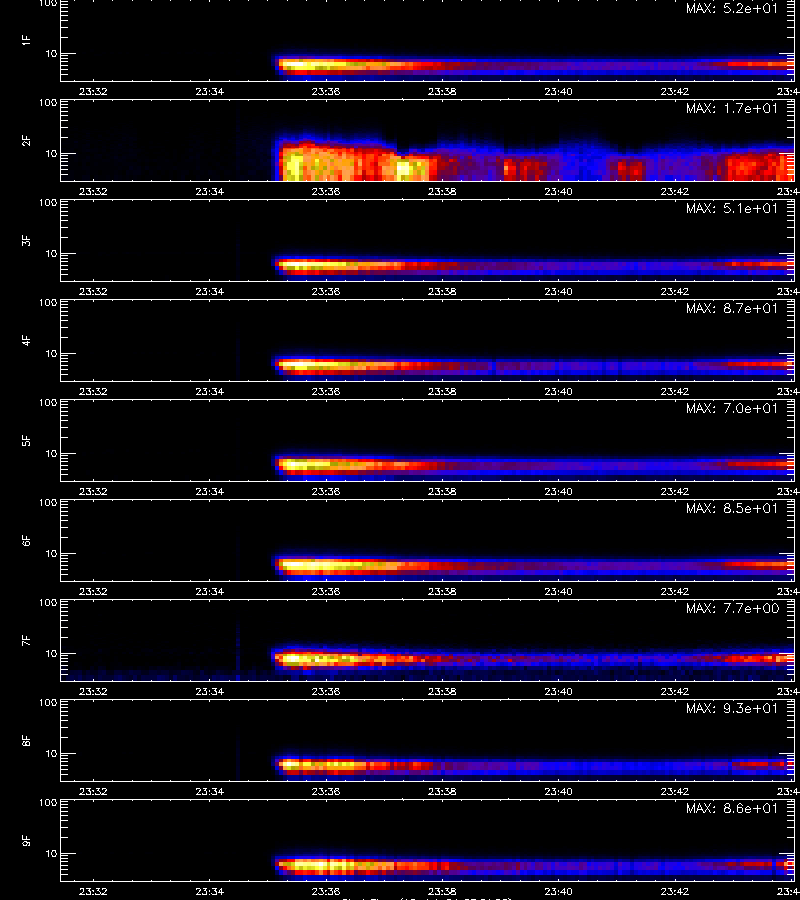
Task: Select the MAX: 7.0e+01 annotation
Action: coord(732,408)
